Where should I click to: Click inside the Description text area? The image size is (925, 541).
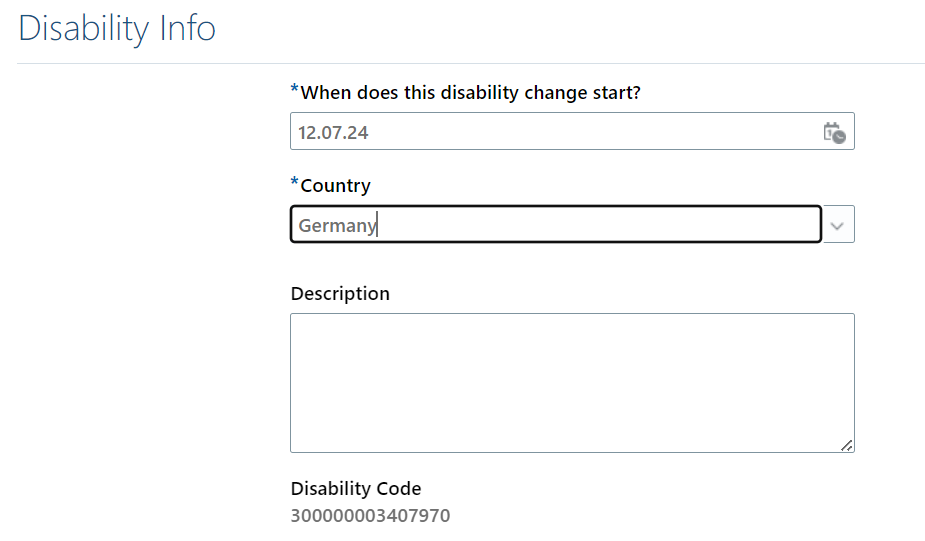(572, 383)
